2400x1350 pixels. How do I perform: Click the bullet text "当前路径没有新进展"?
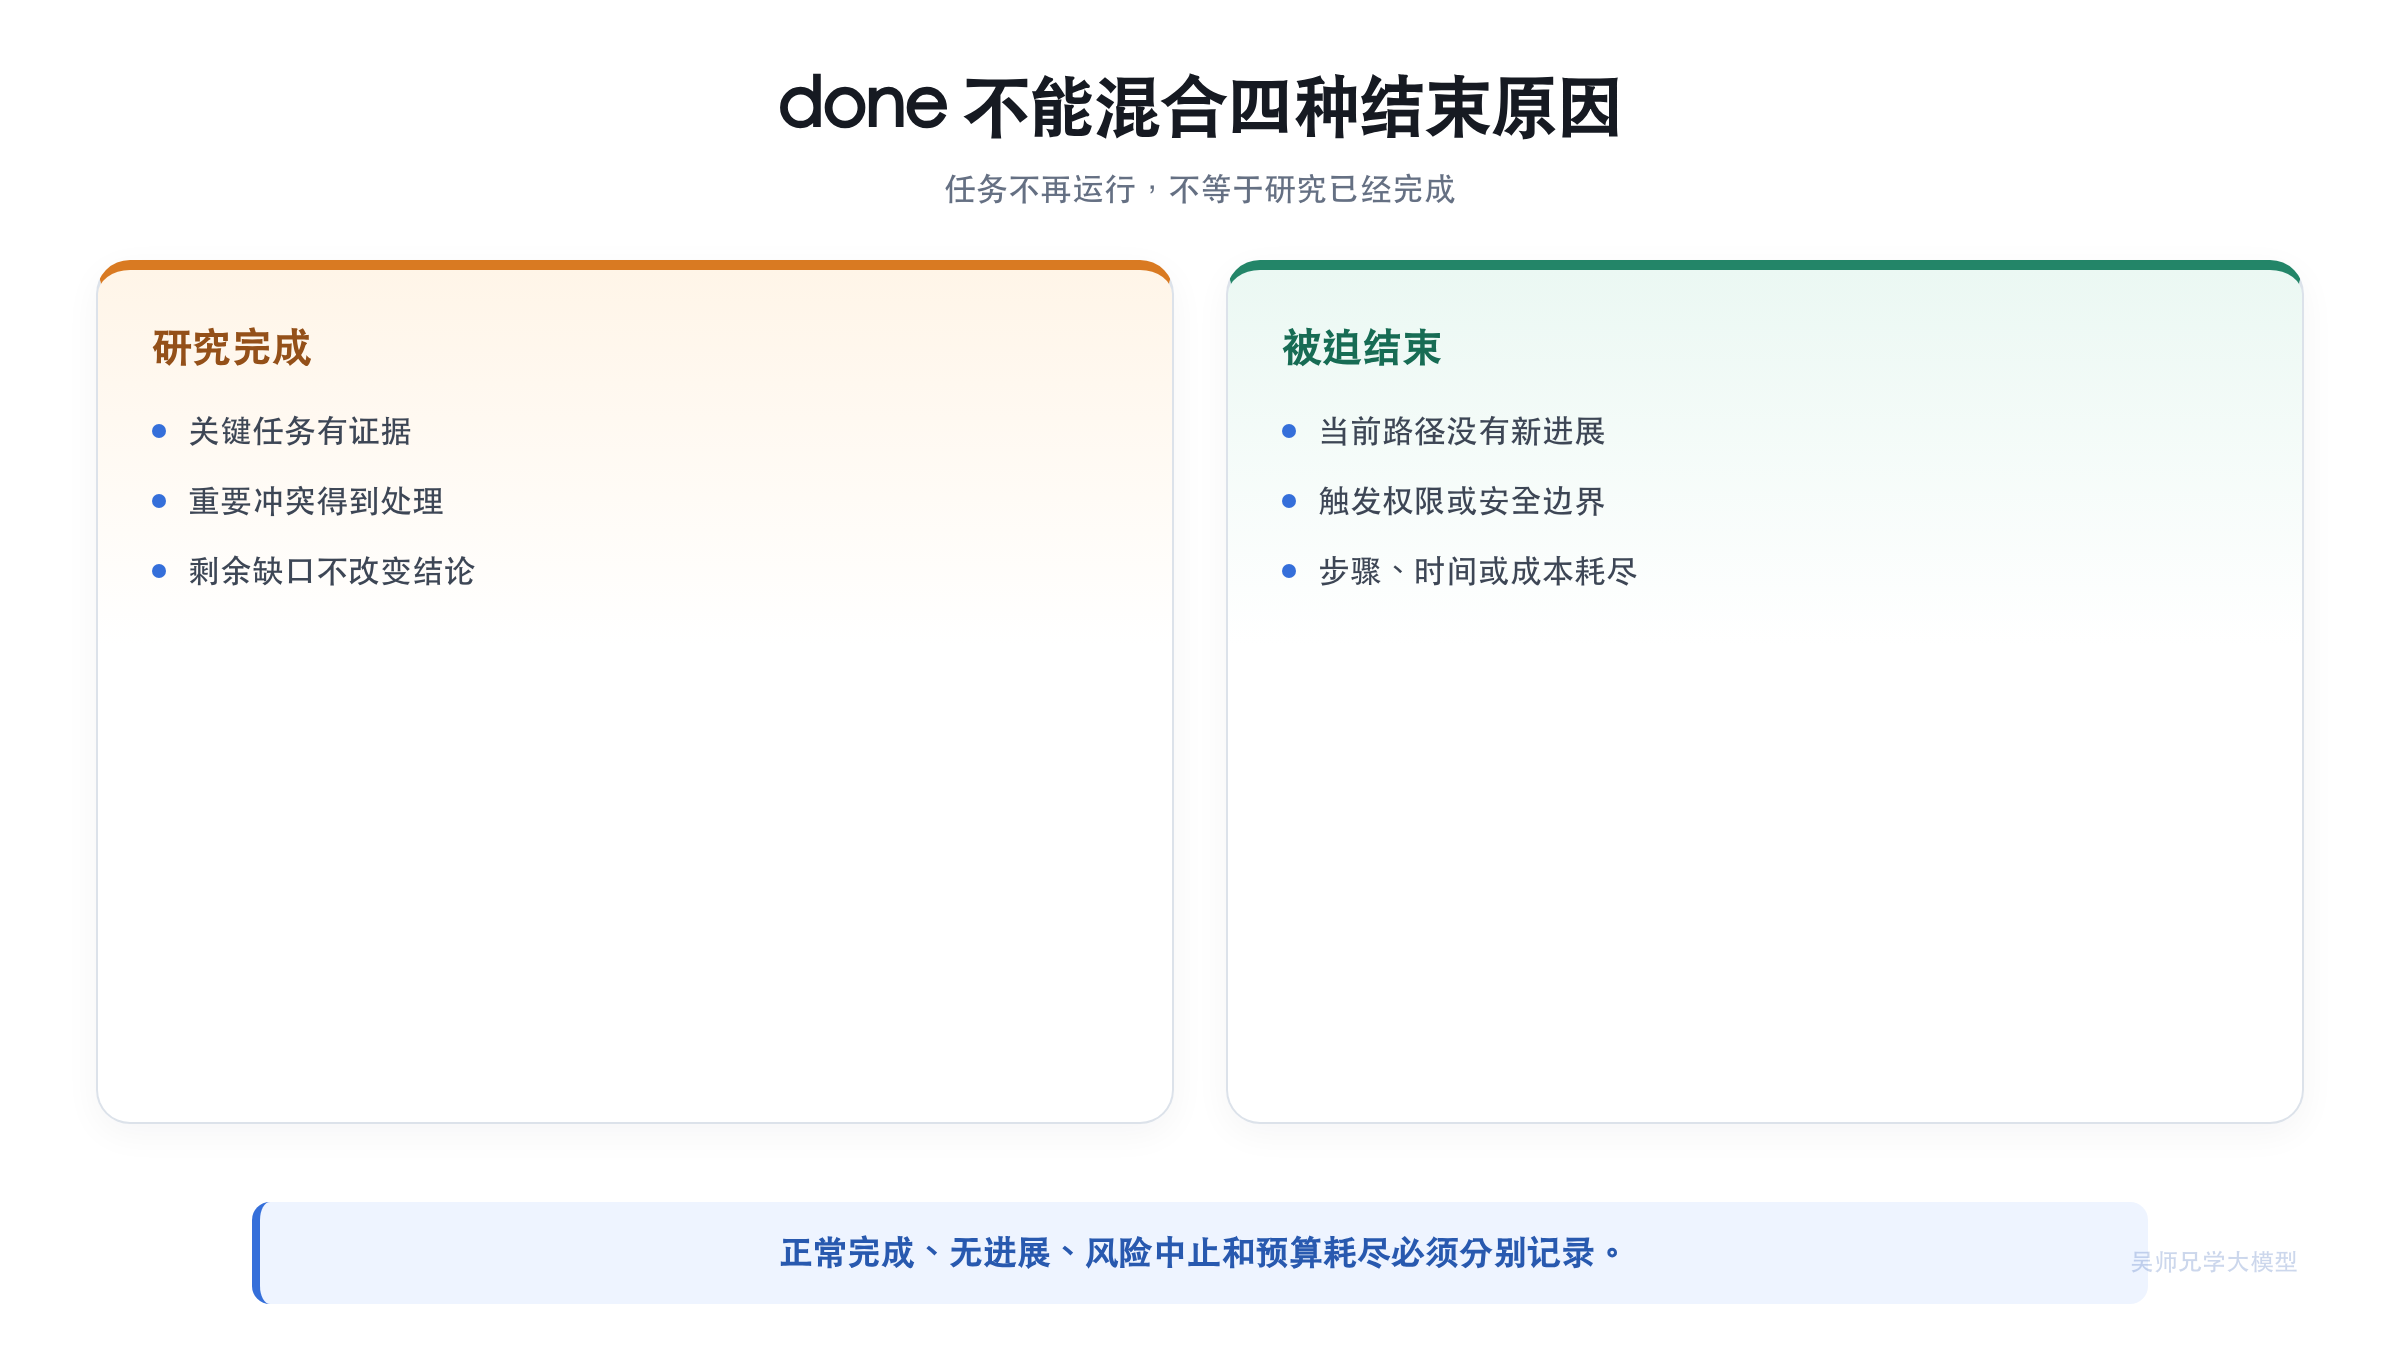point(1462,431)
